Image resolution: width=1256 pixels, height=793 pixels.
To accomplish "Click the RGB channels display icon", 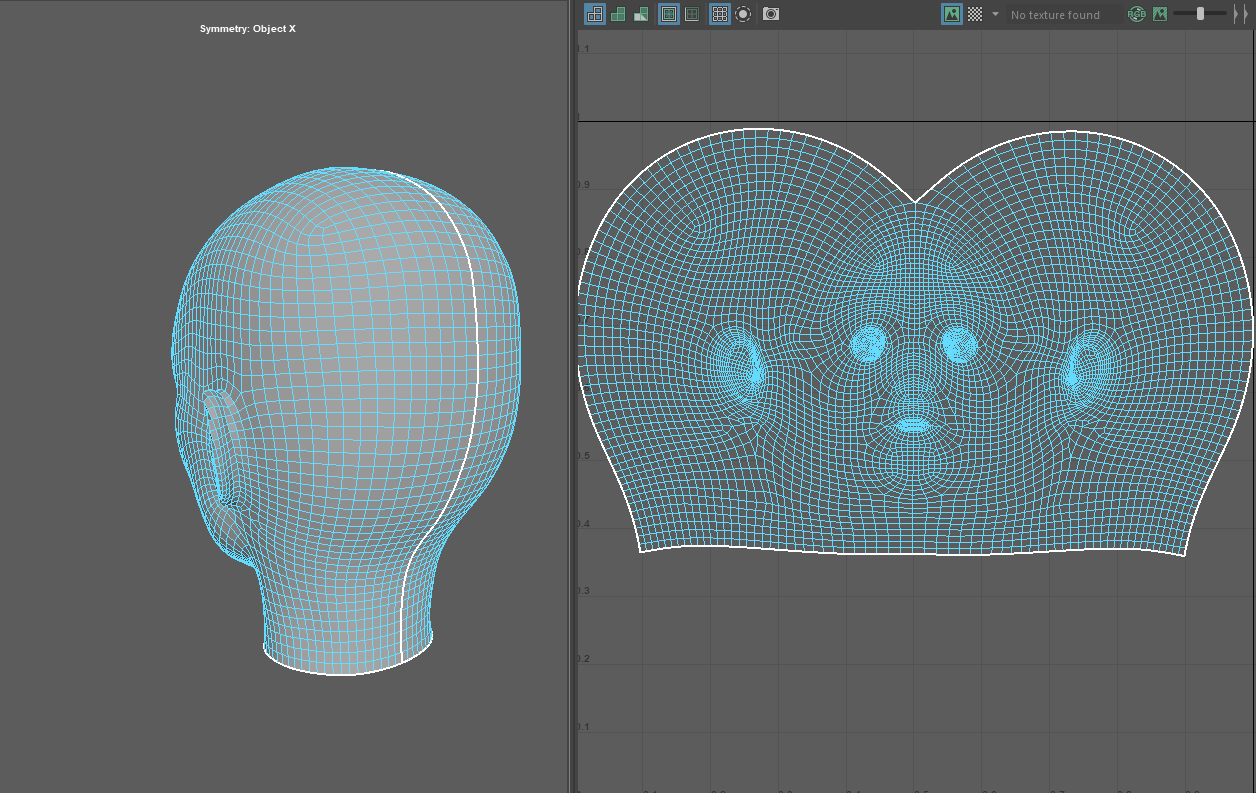I will [1136, 14].
